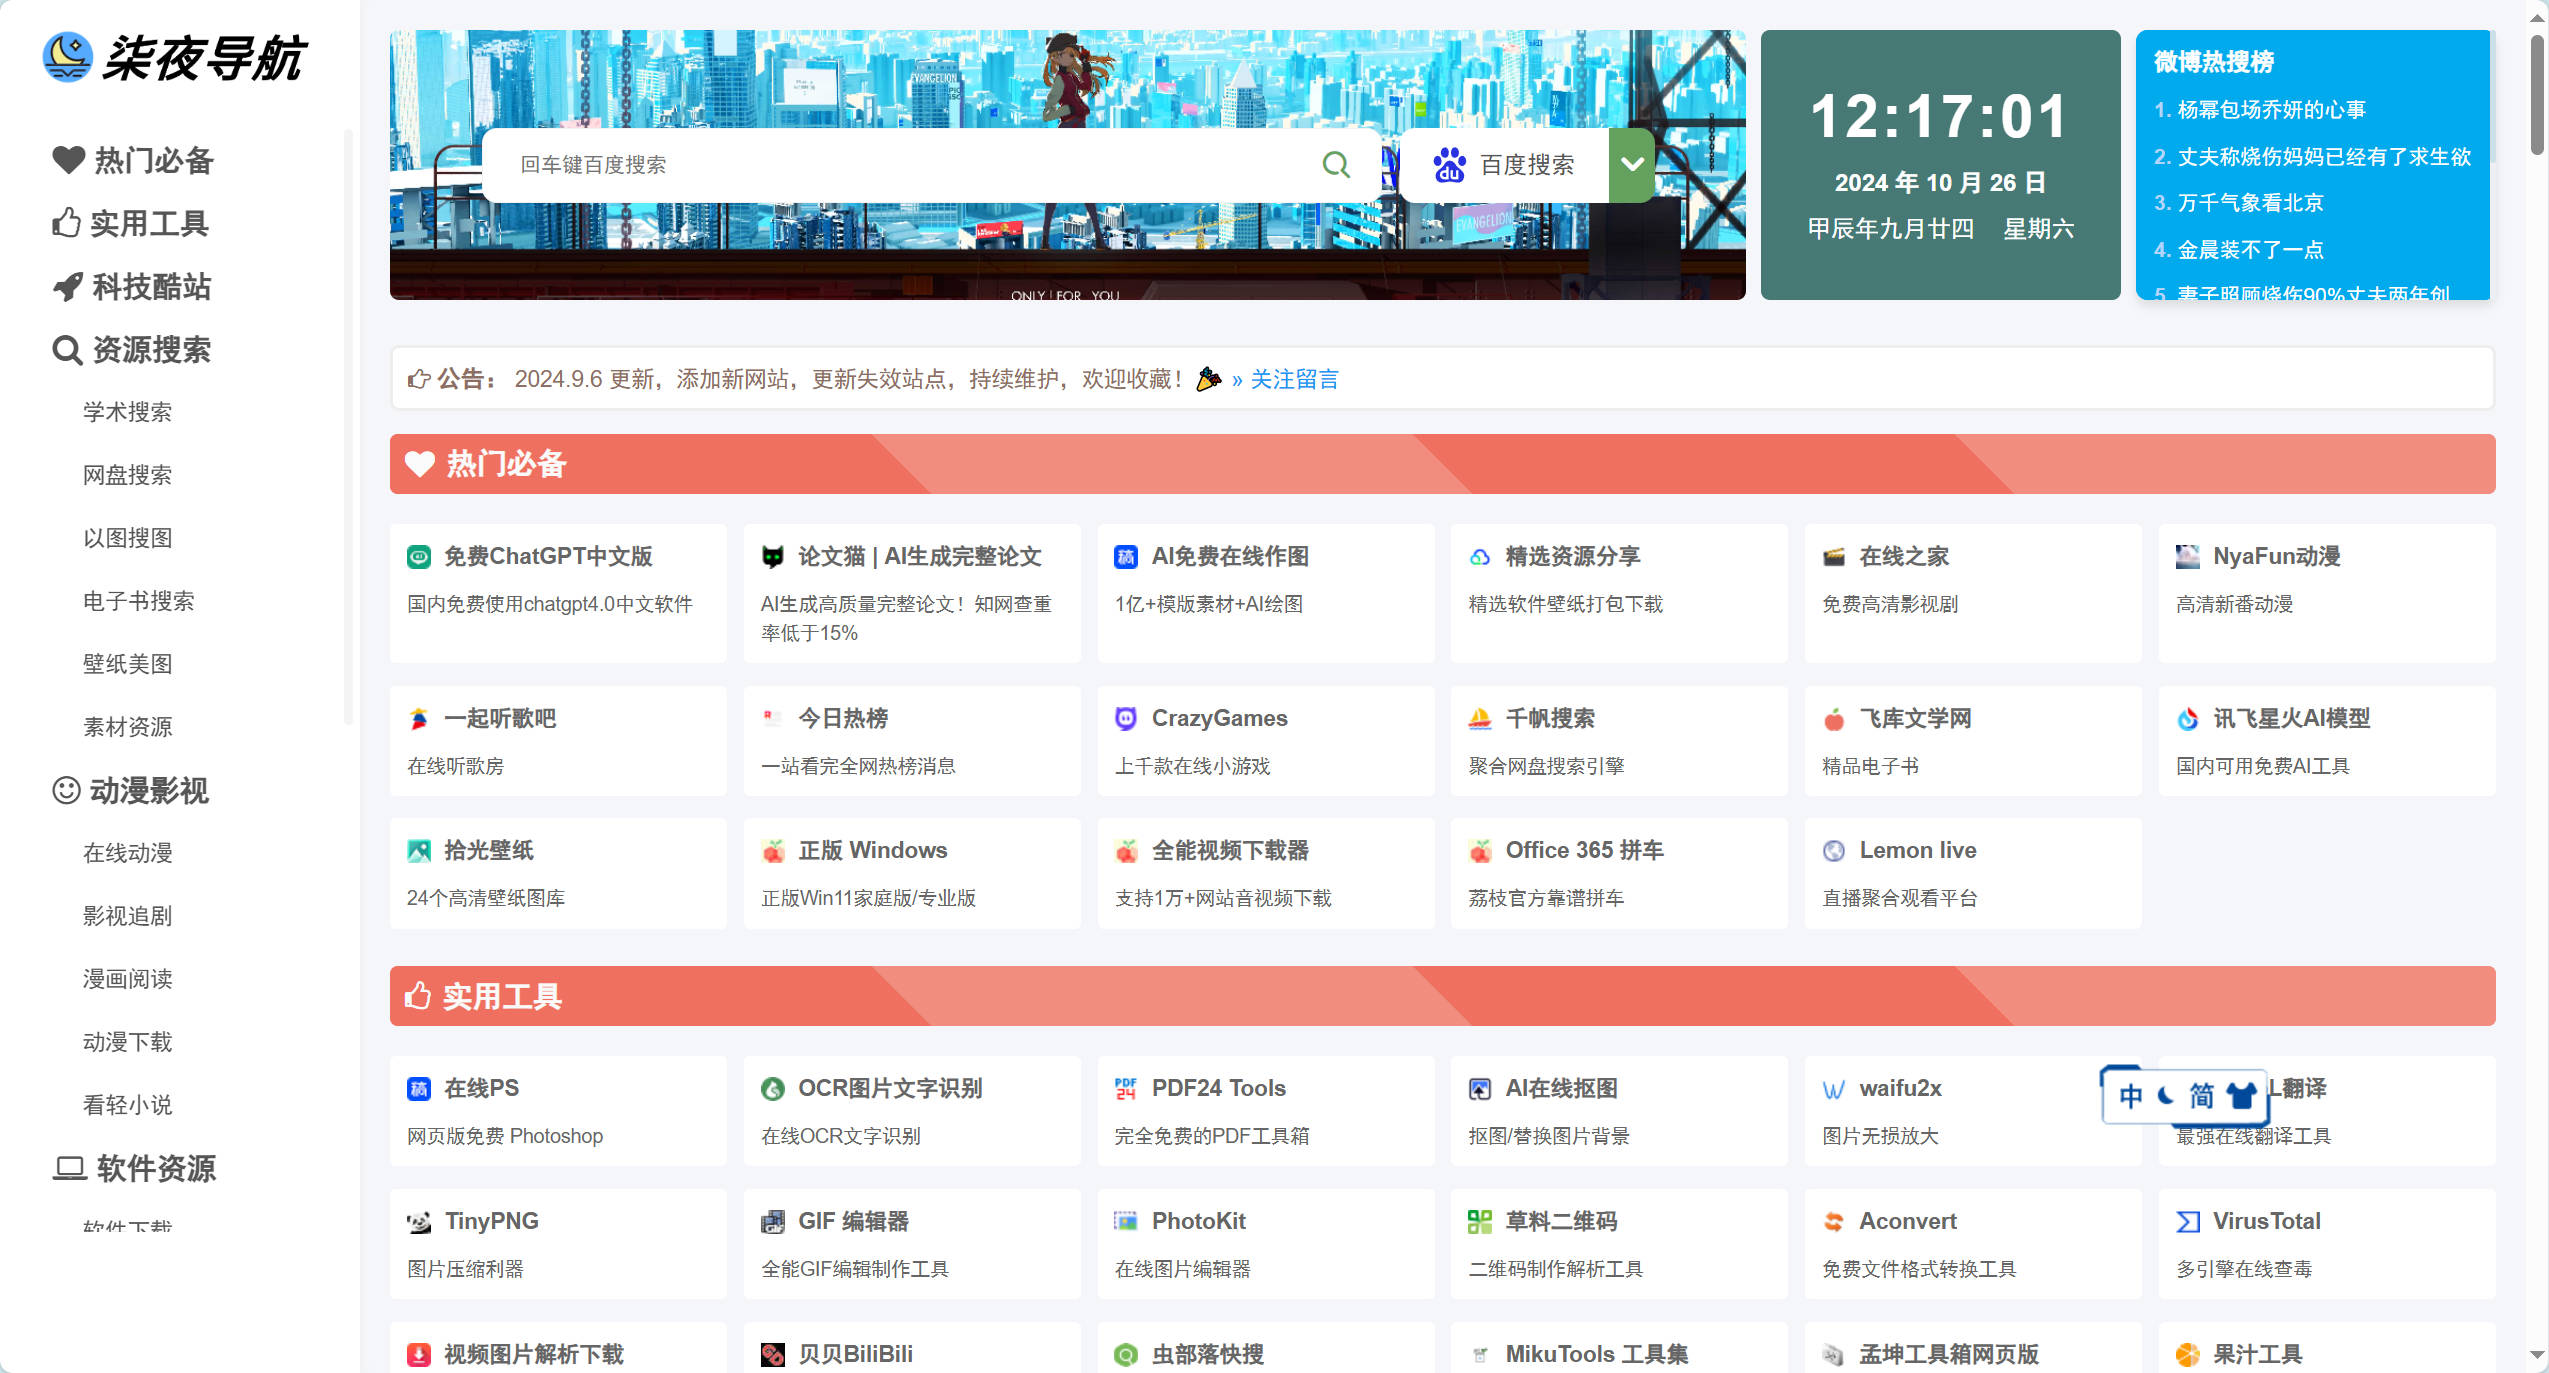Click the 资源搜索 magnifier icon in sidebar

tap(66, 351)
